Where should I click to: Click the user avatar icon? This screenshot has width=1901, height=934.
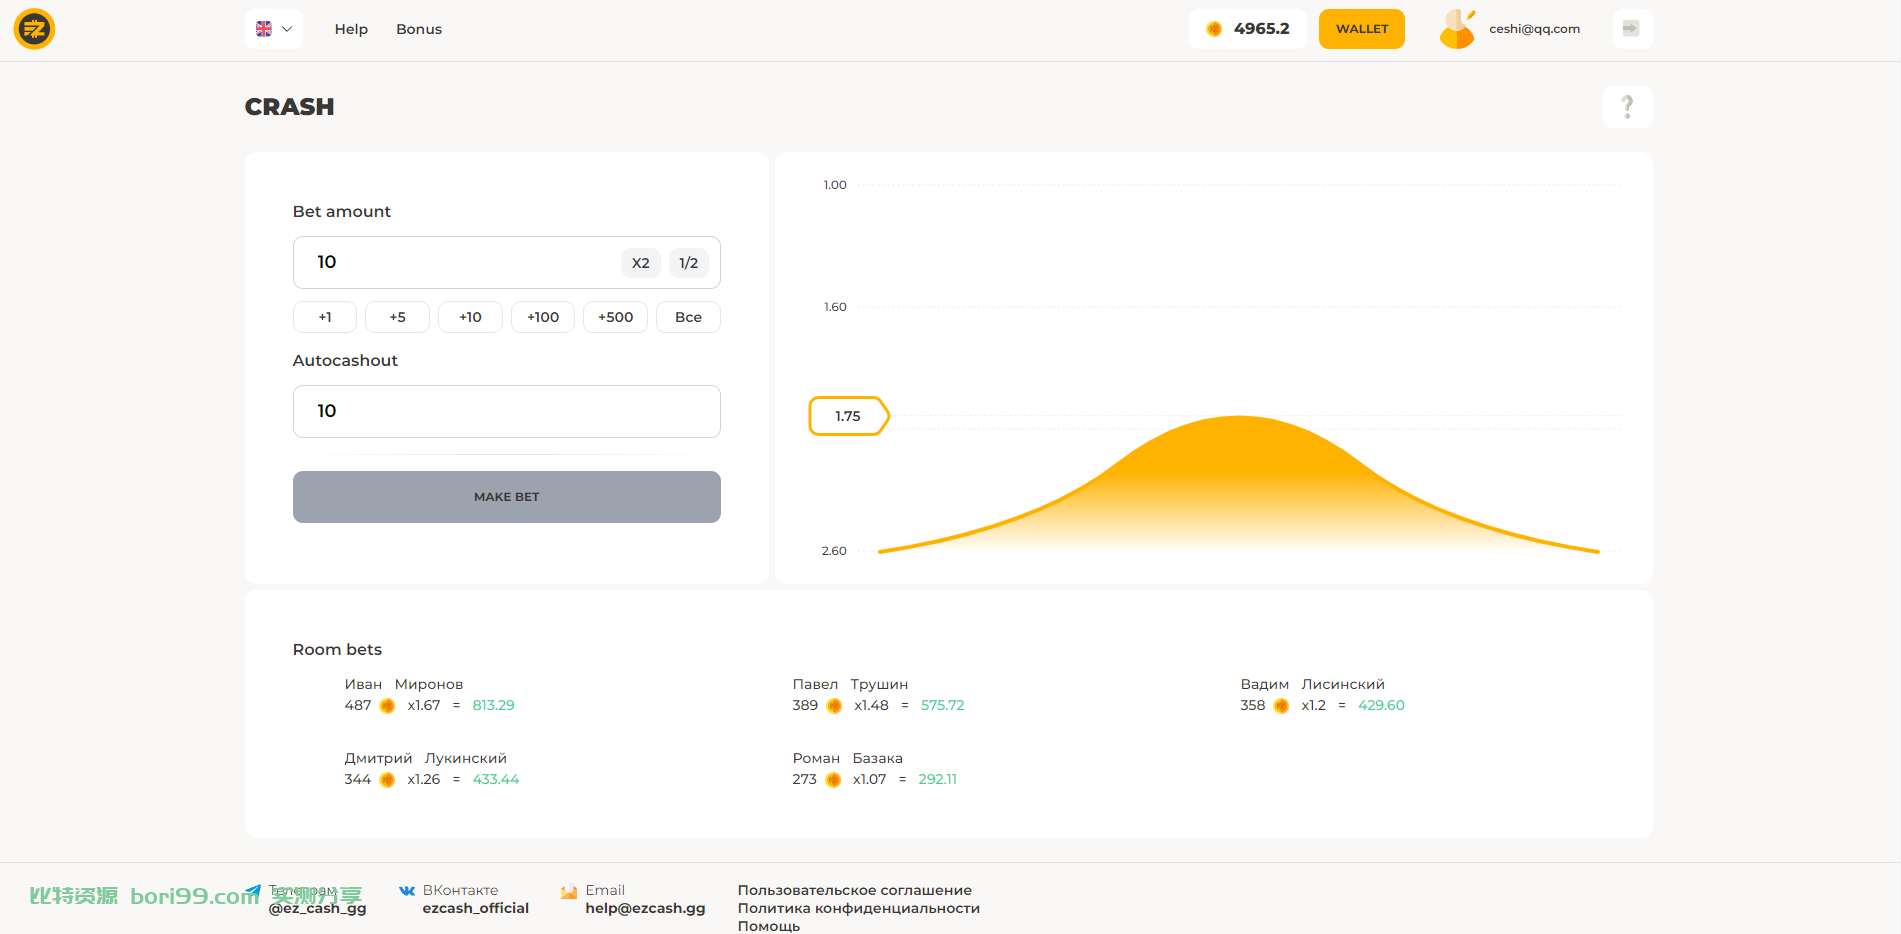tap(1457, 29)
